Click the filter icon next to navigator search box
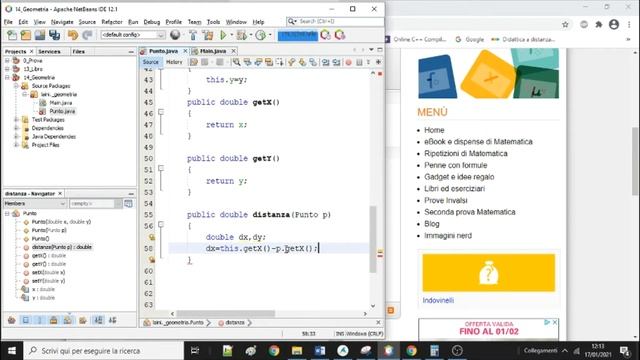 click(128, 203)
